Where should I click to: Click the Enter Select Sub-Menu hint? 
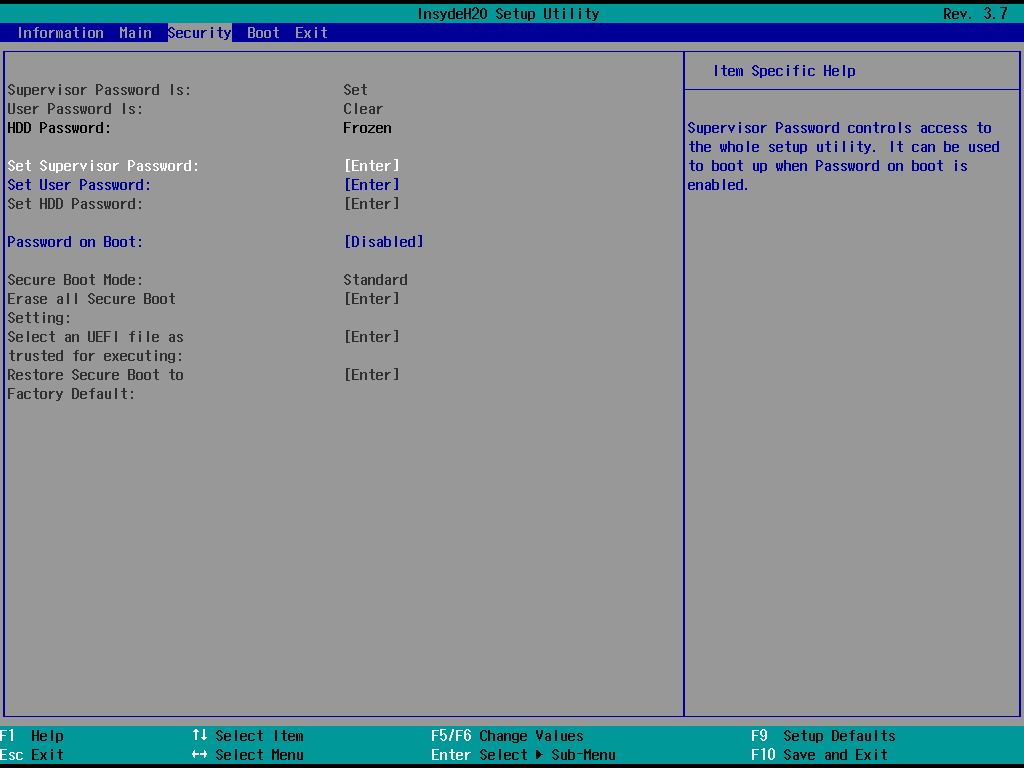point(523,755)
